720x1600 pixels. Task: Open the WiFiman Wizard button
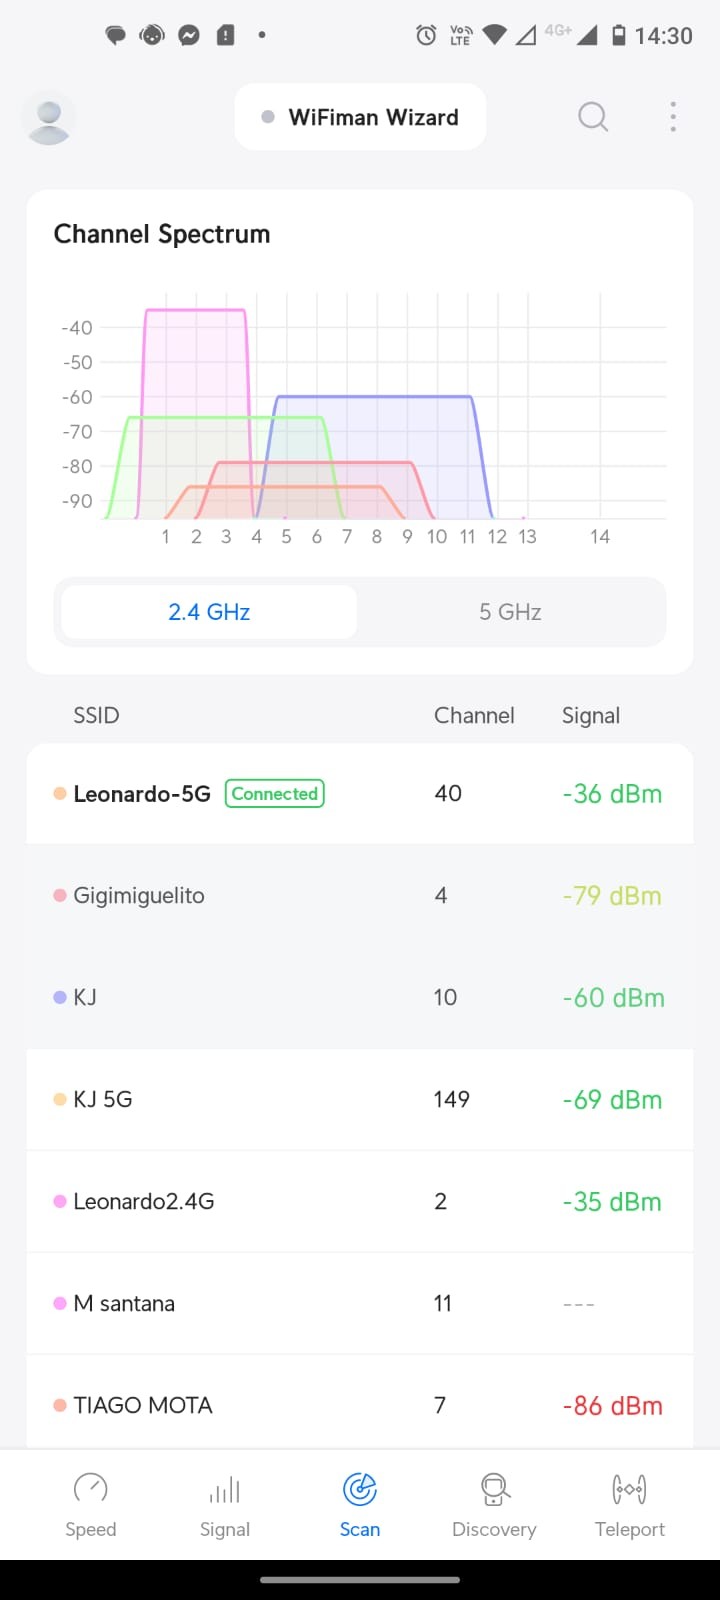[360, 117]
